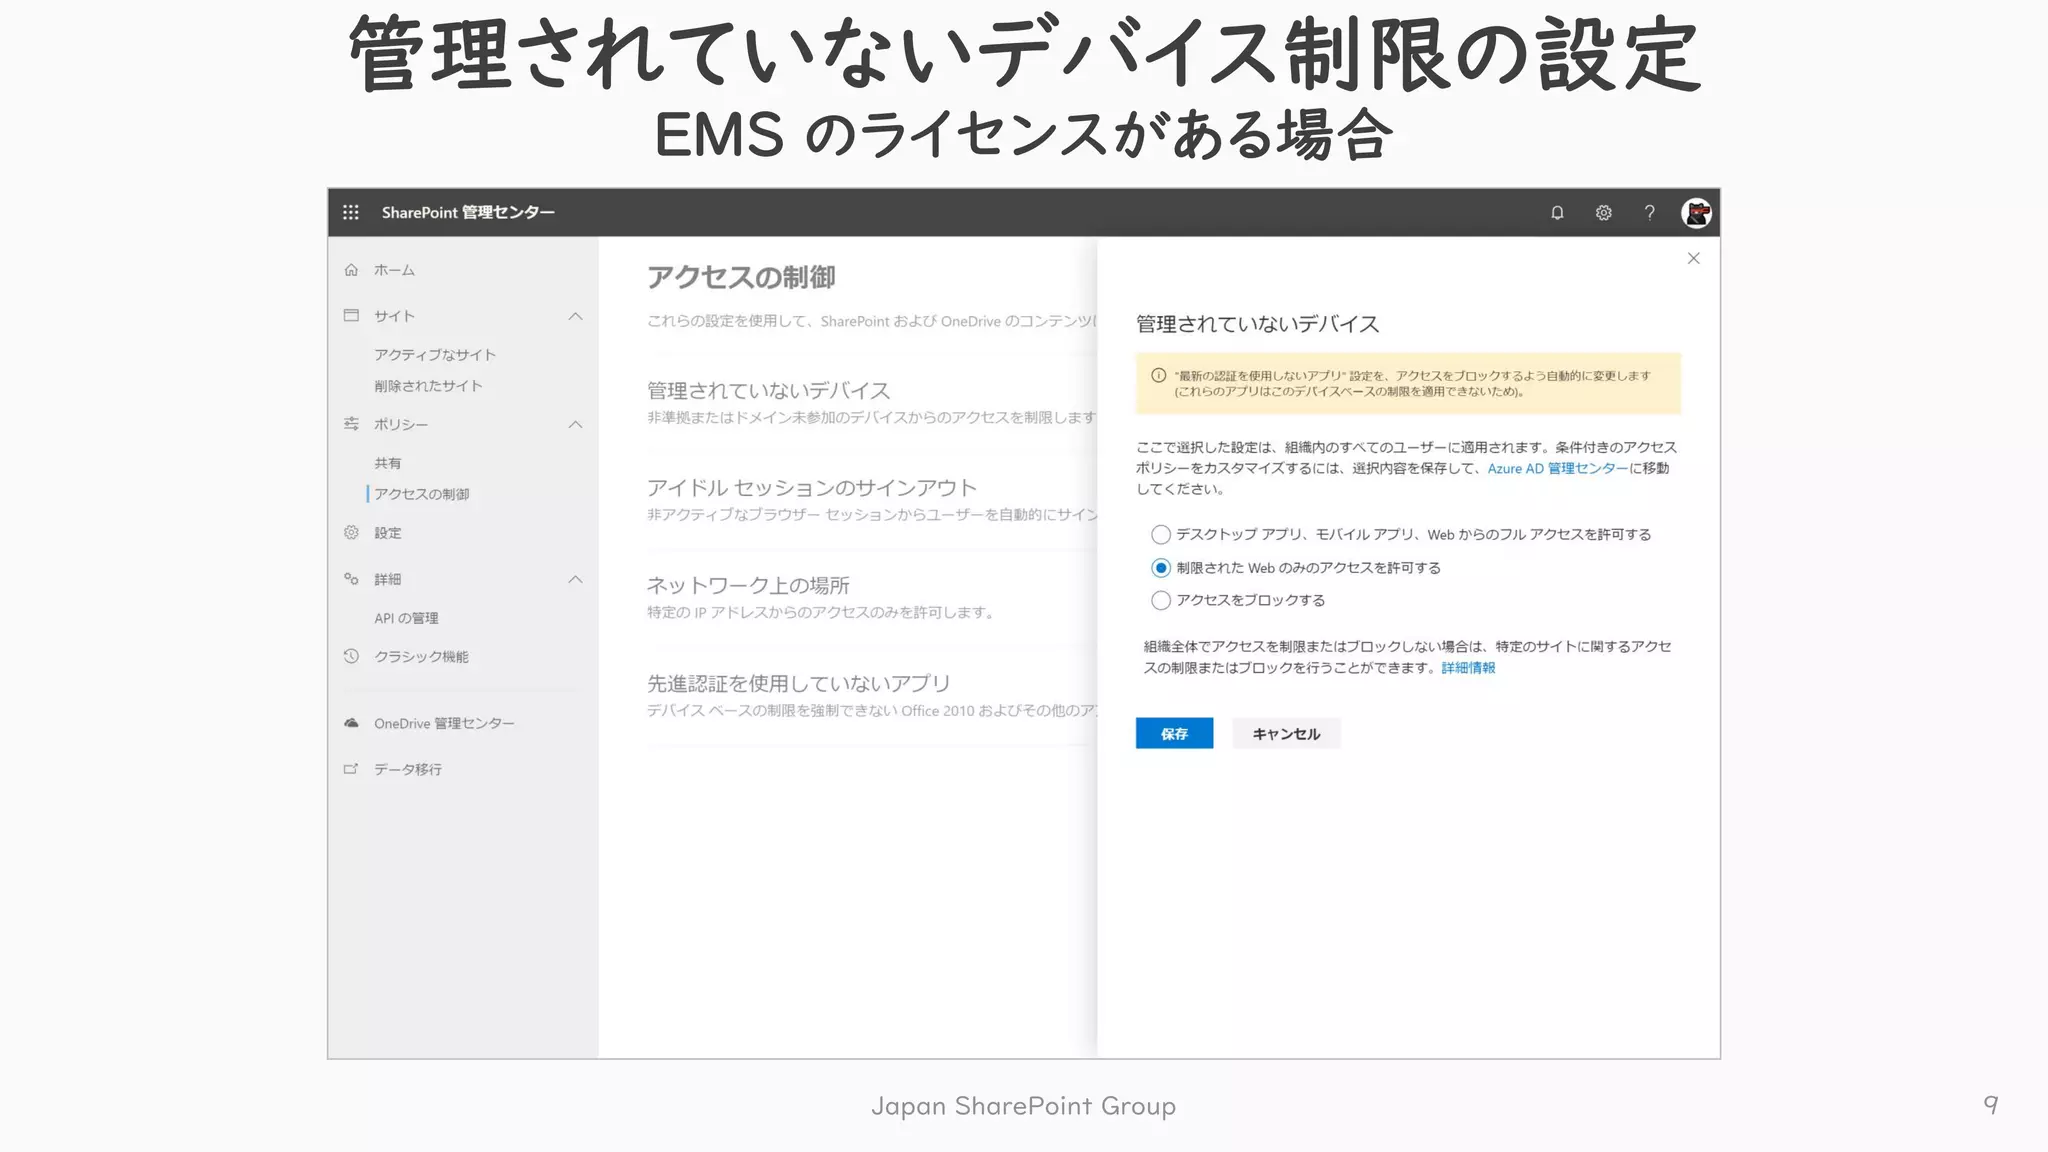The width and height of the screenshot is (2048, 1152).
Task: Click the ポリシー sliders icon
Action: [351, 424]
